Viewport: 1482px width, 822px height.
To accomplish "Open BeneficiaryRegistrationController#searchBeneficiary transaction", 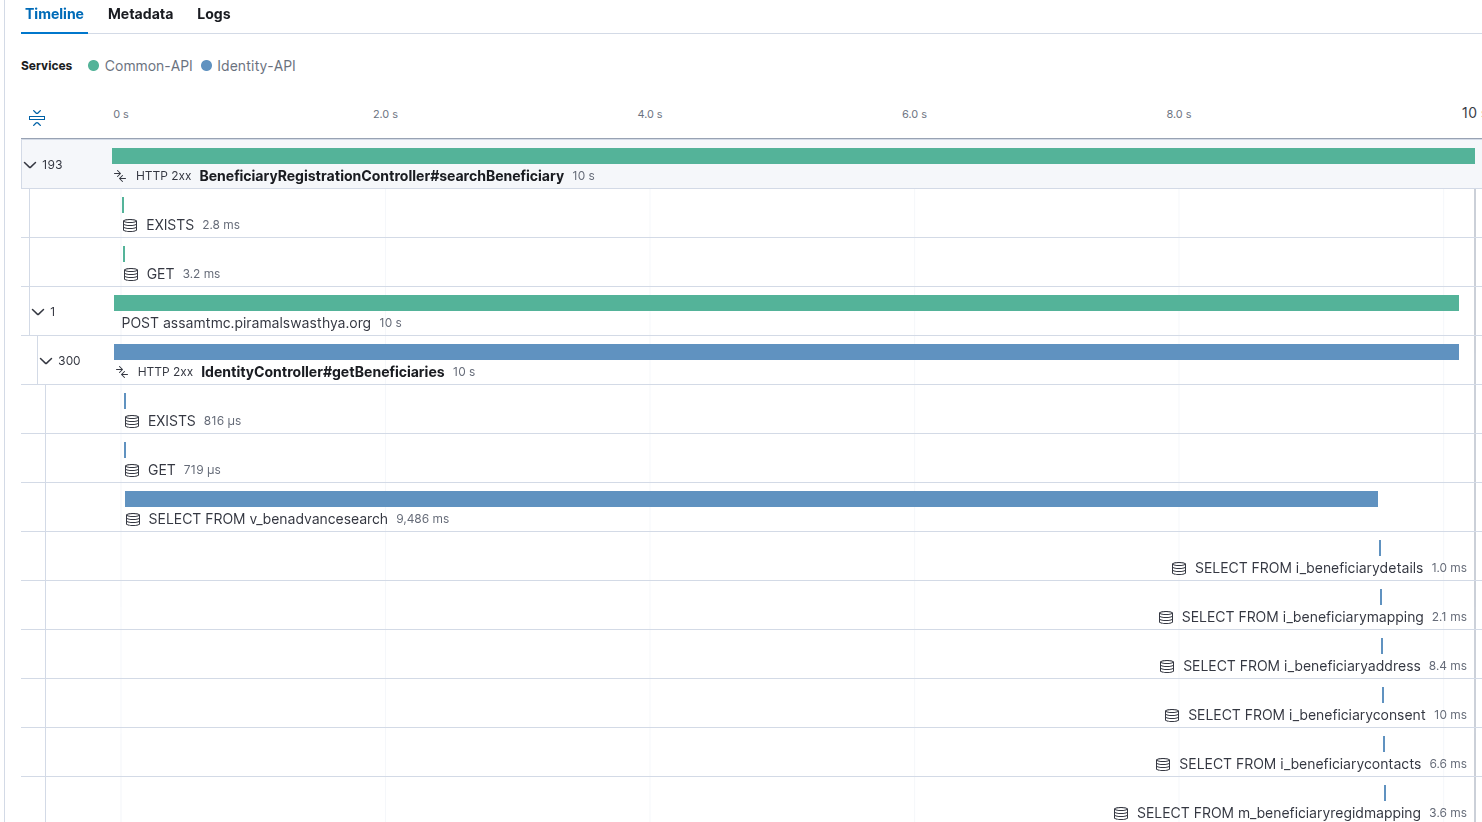I will [x=381, y=176].
